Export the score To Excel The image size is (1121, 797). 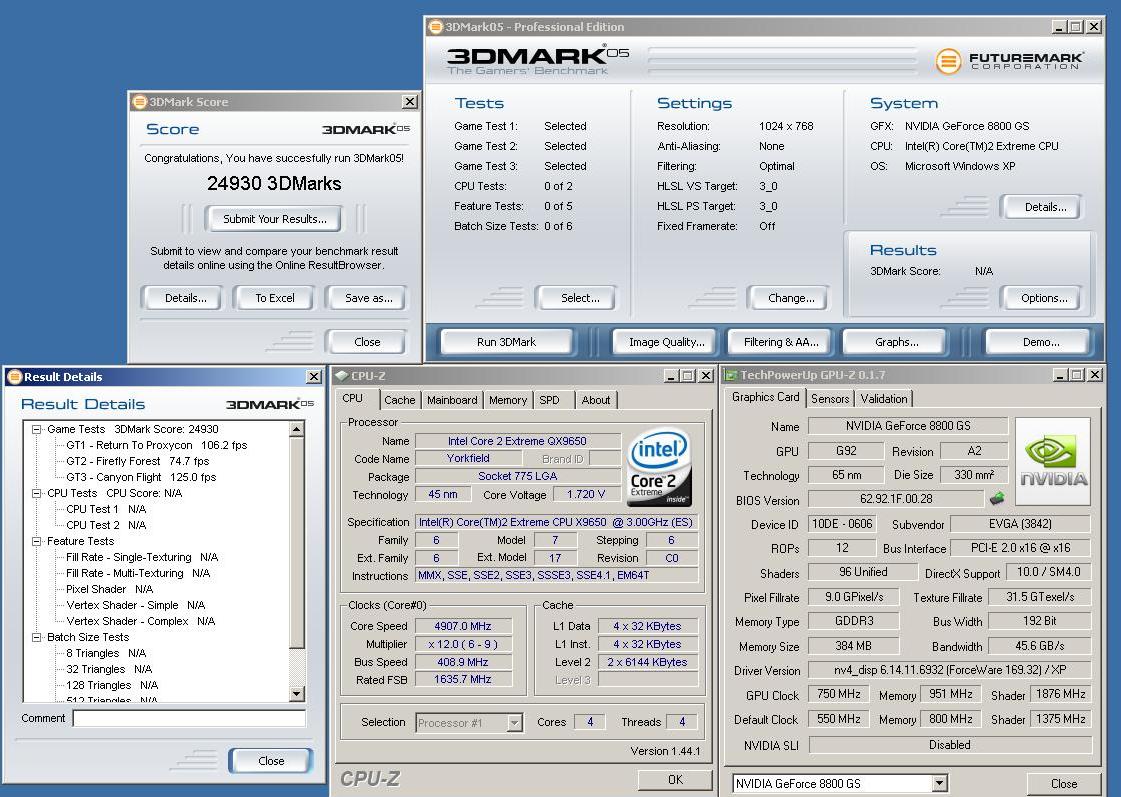(275, 298)
